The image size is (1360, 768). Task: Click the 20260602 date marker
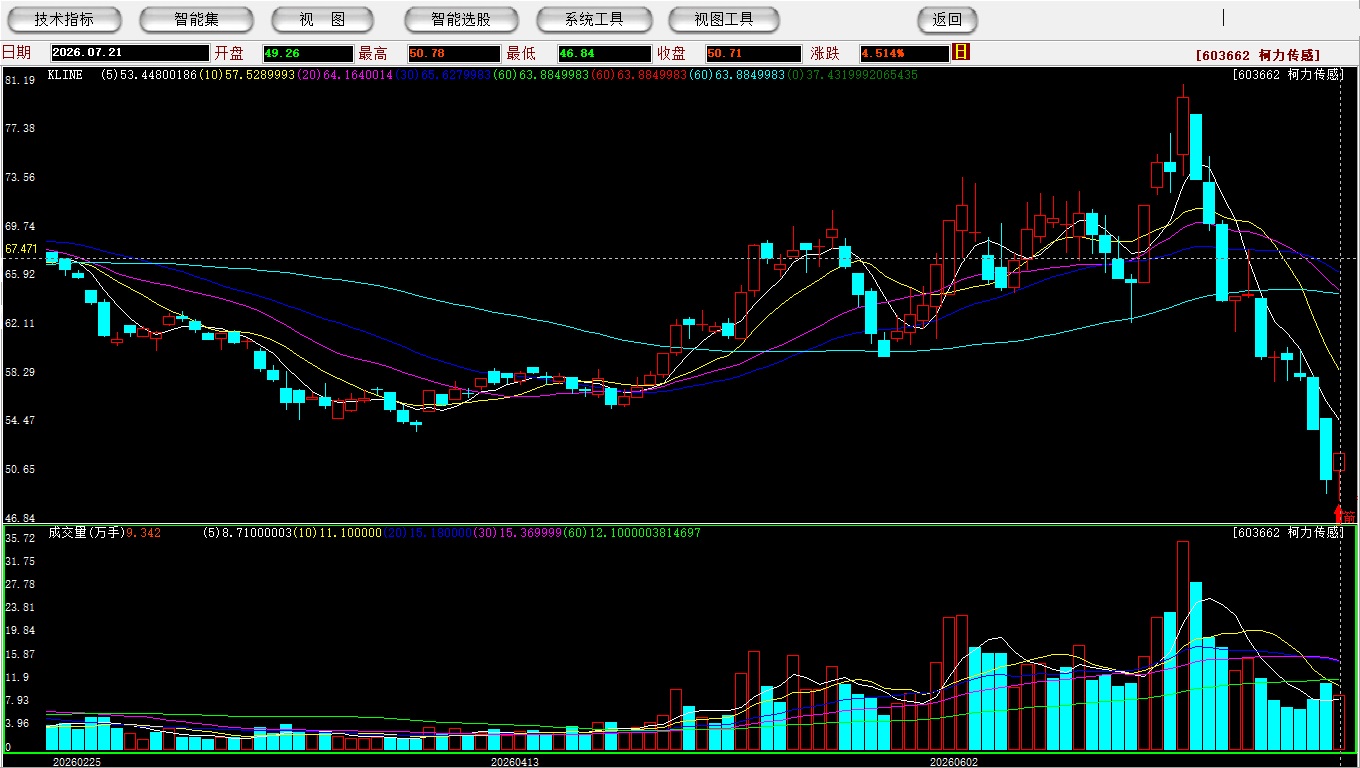(x=954, y=762)
